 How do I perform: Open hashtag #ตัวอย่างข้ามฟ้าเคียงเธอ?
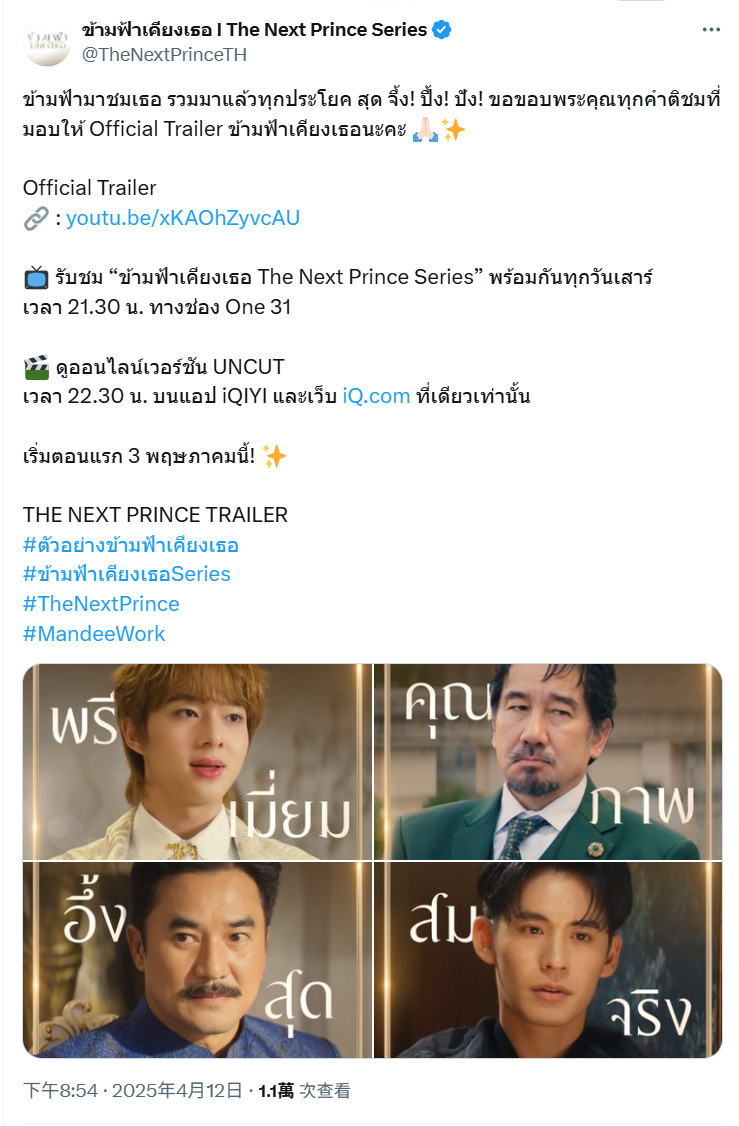point(131,544)
